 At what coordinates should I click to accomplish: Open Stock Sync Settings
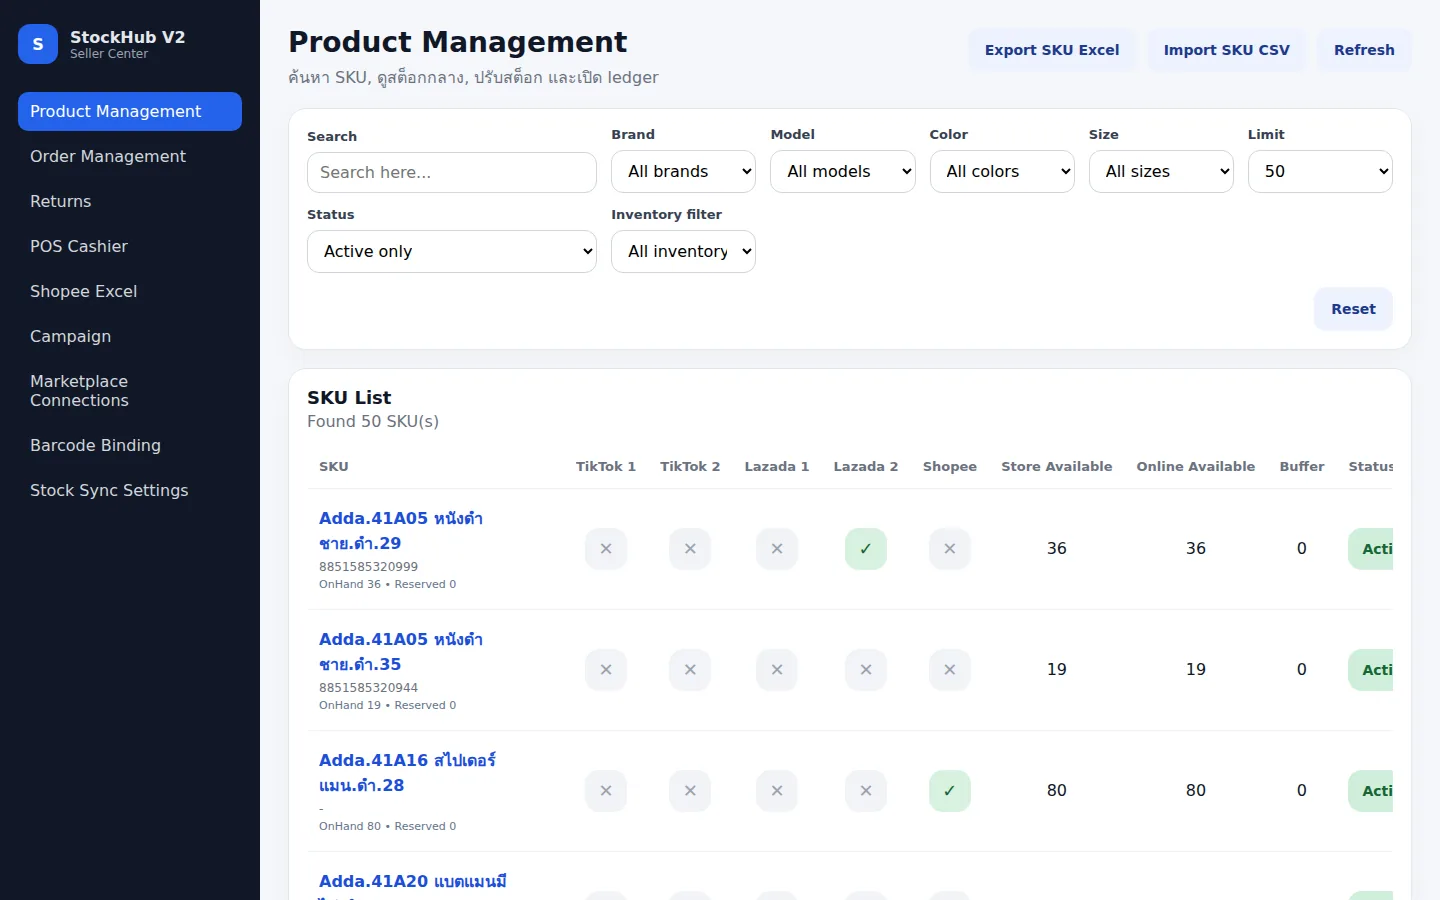pyautogui.click(x=130, y=490)
